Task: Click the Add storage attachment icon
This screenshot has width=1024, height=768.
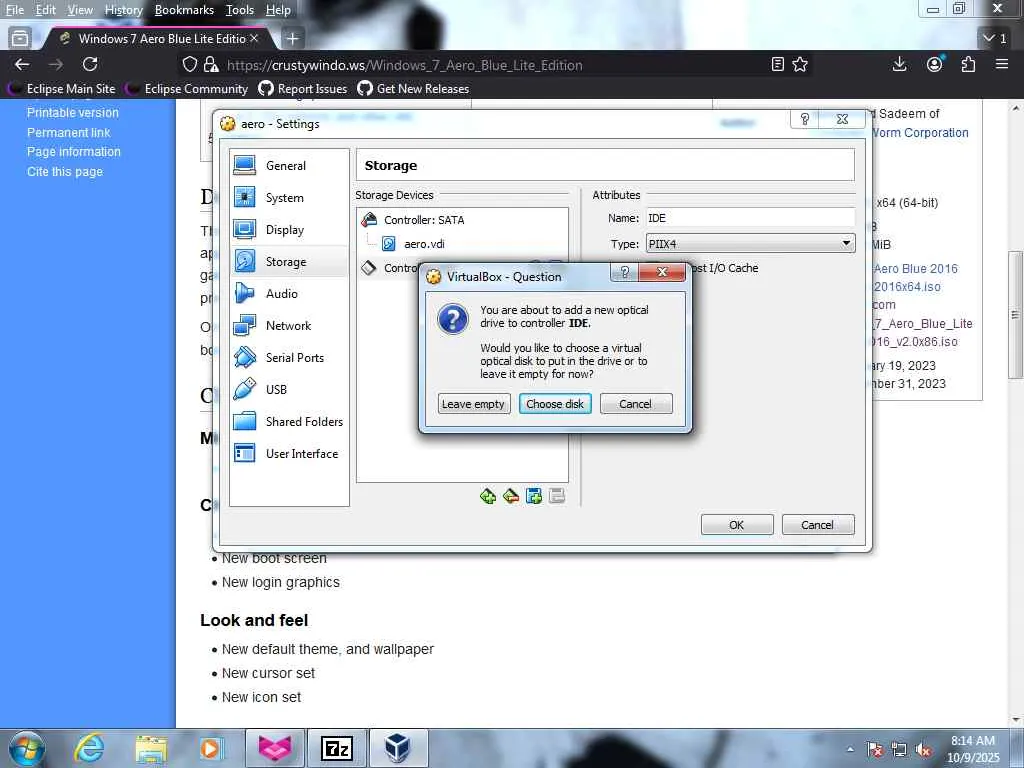Action: tap(534, 496)
